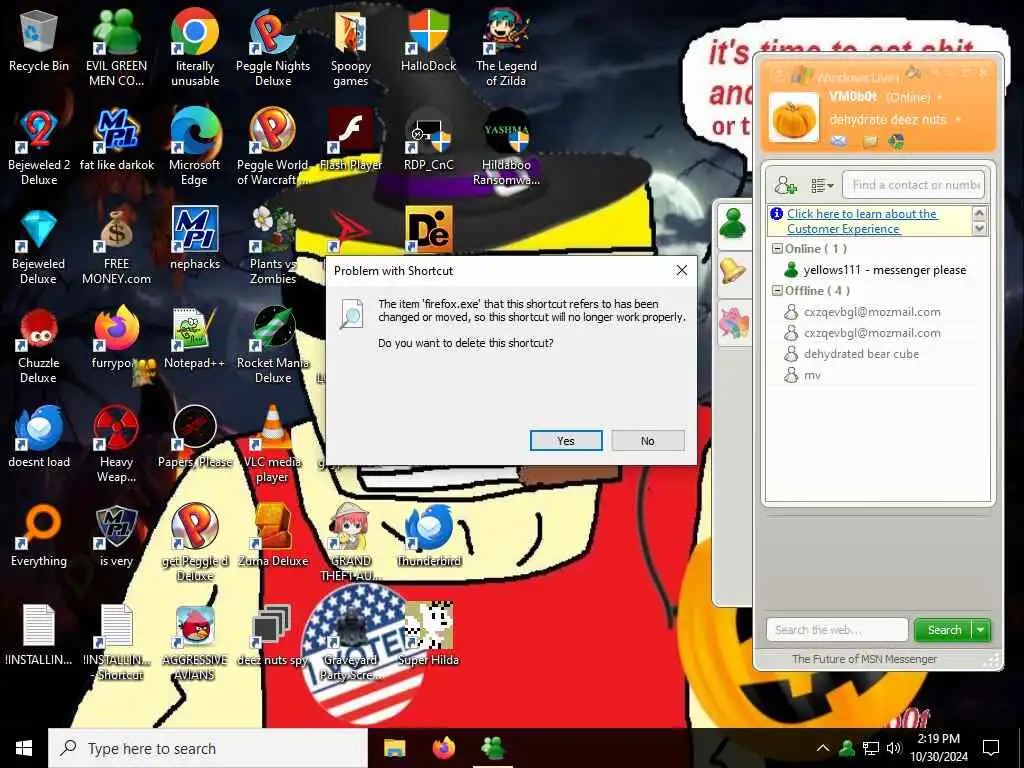Open File Explorer from the taskbar
This screenshot has width=1024, height=768.
(394, 748)
